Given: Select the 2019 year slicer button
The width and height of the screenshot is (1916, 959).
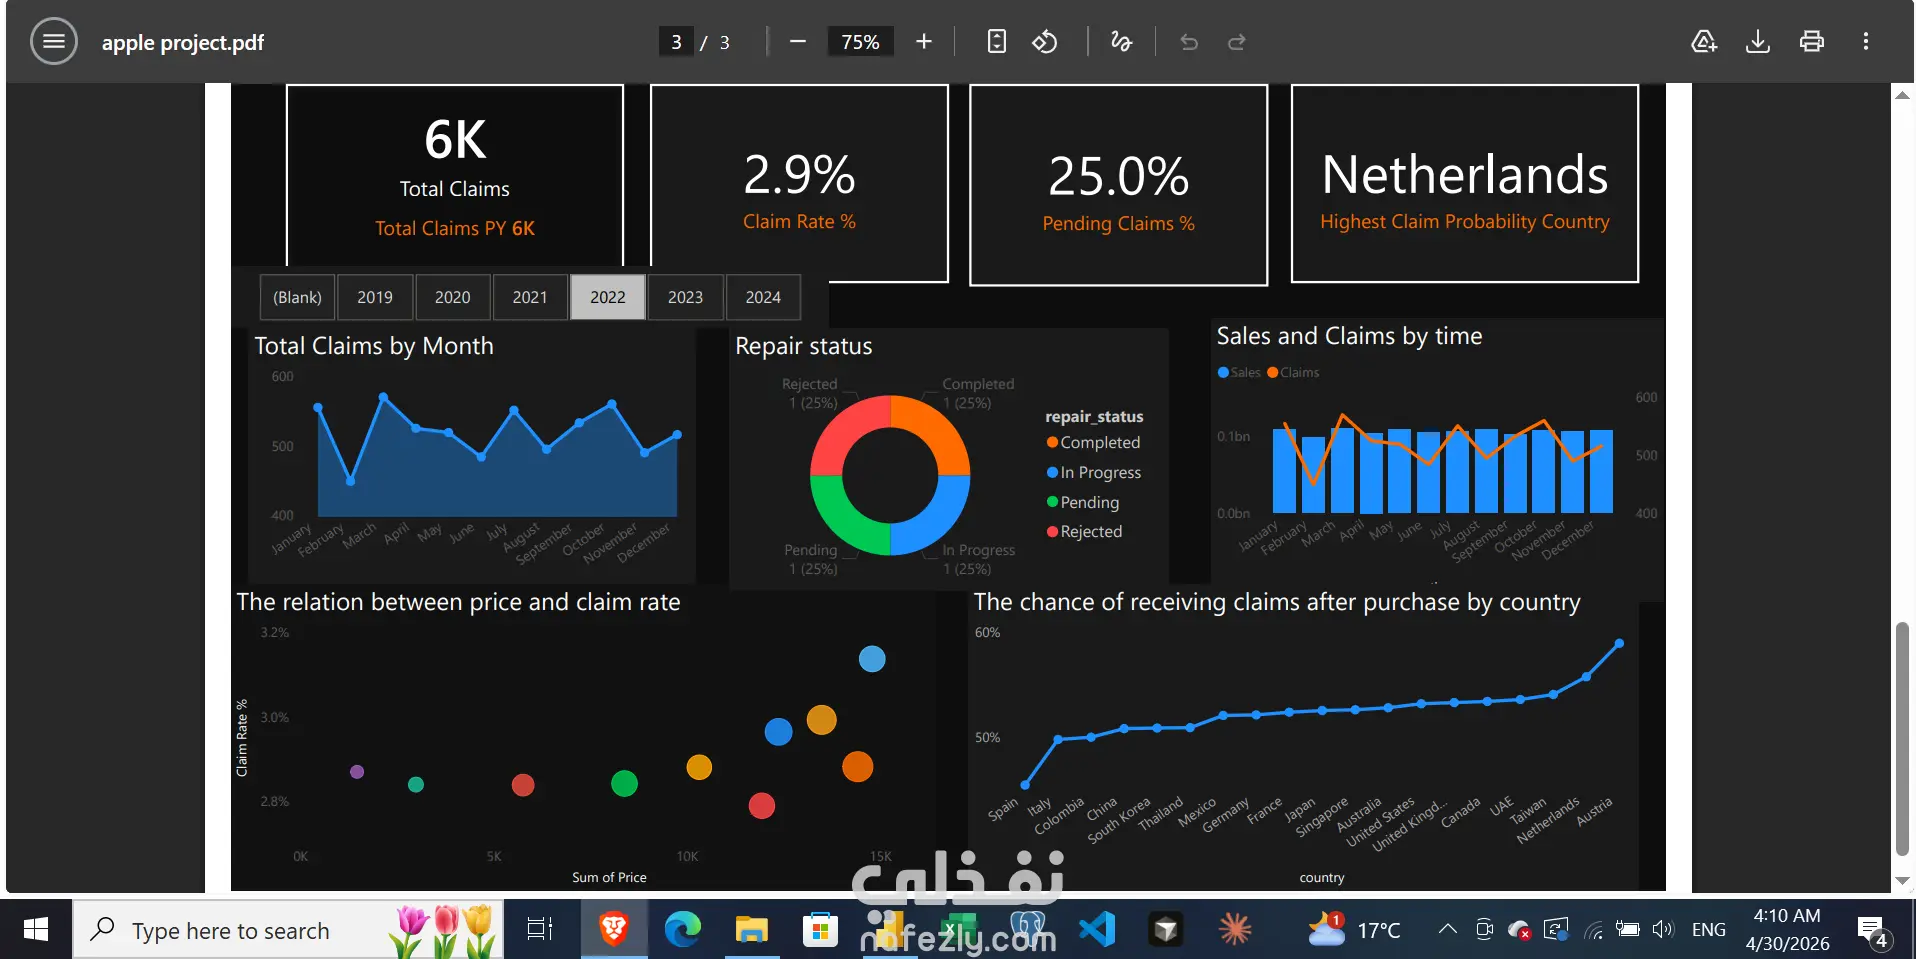Looking at the screenshot, I should pyautogui.click(x=375, y=297).
